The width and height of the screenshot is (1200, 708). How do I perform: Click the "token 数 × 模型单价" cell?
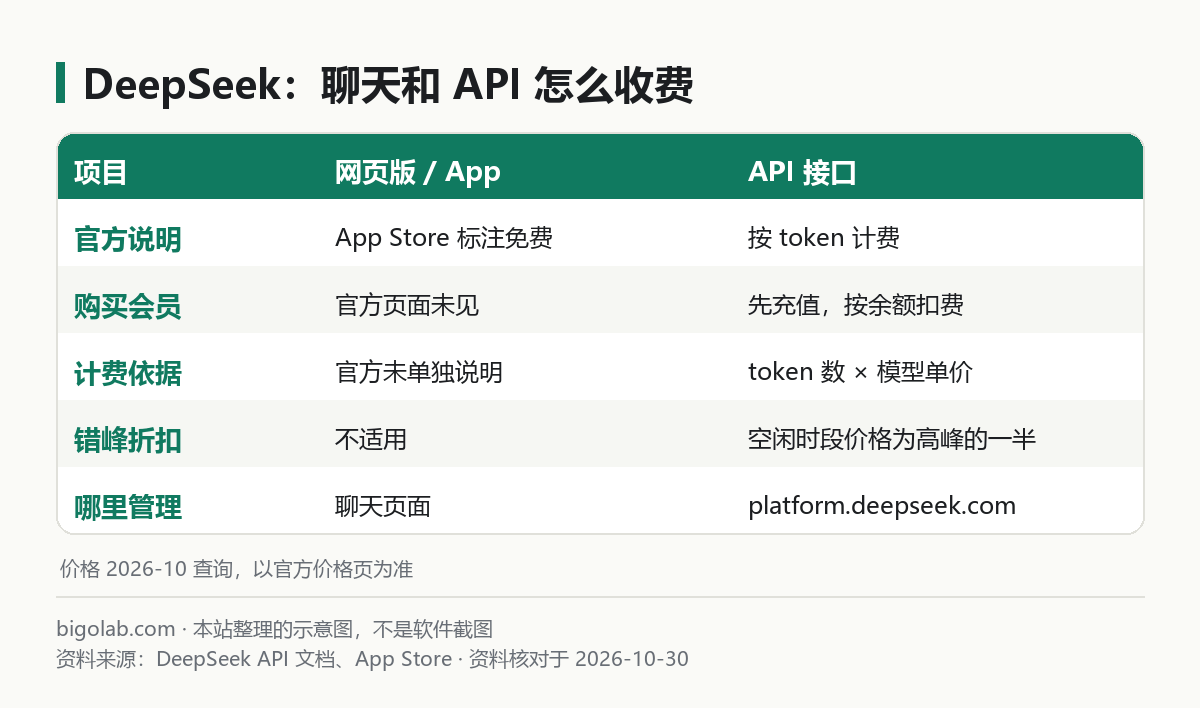point(861,372)
